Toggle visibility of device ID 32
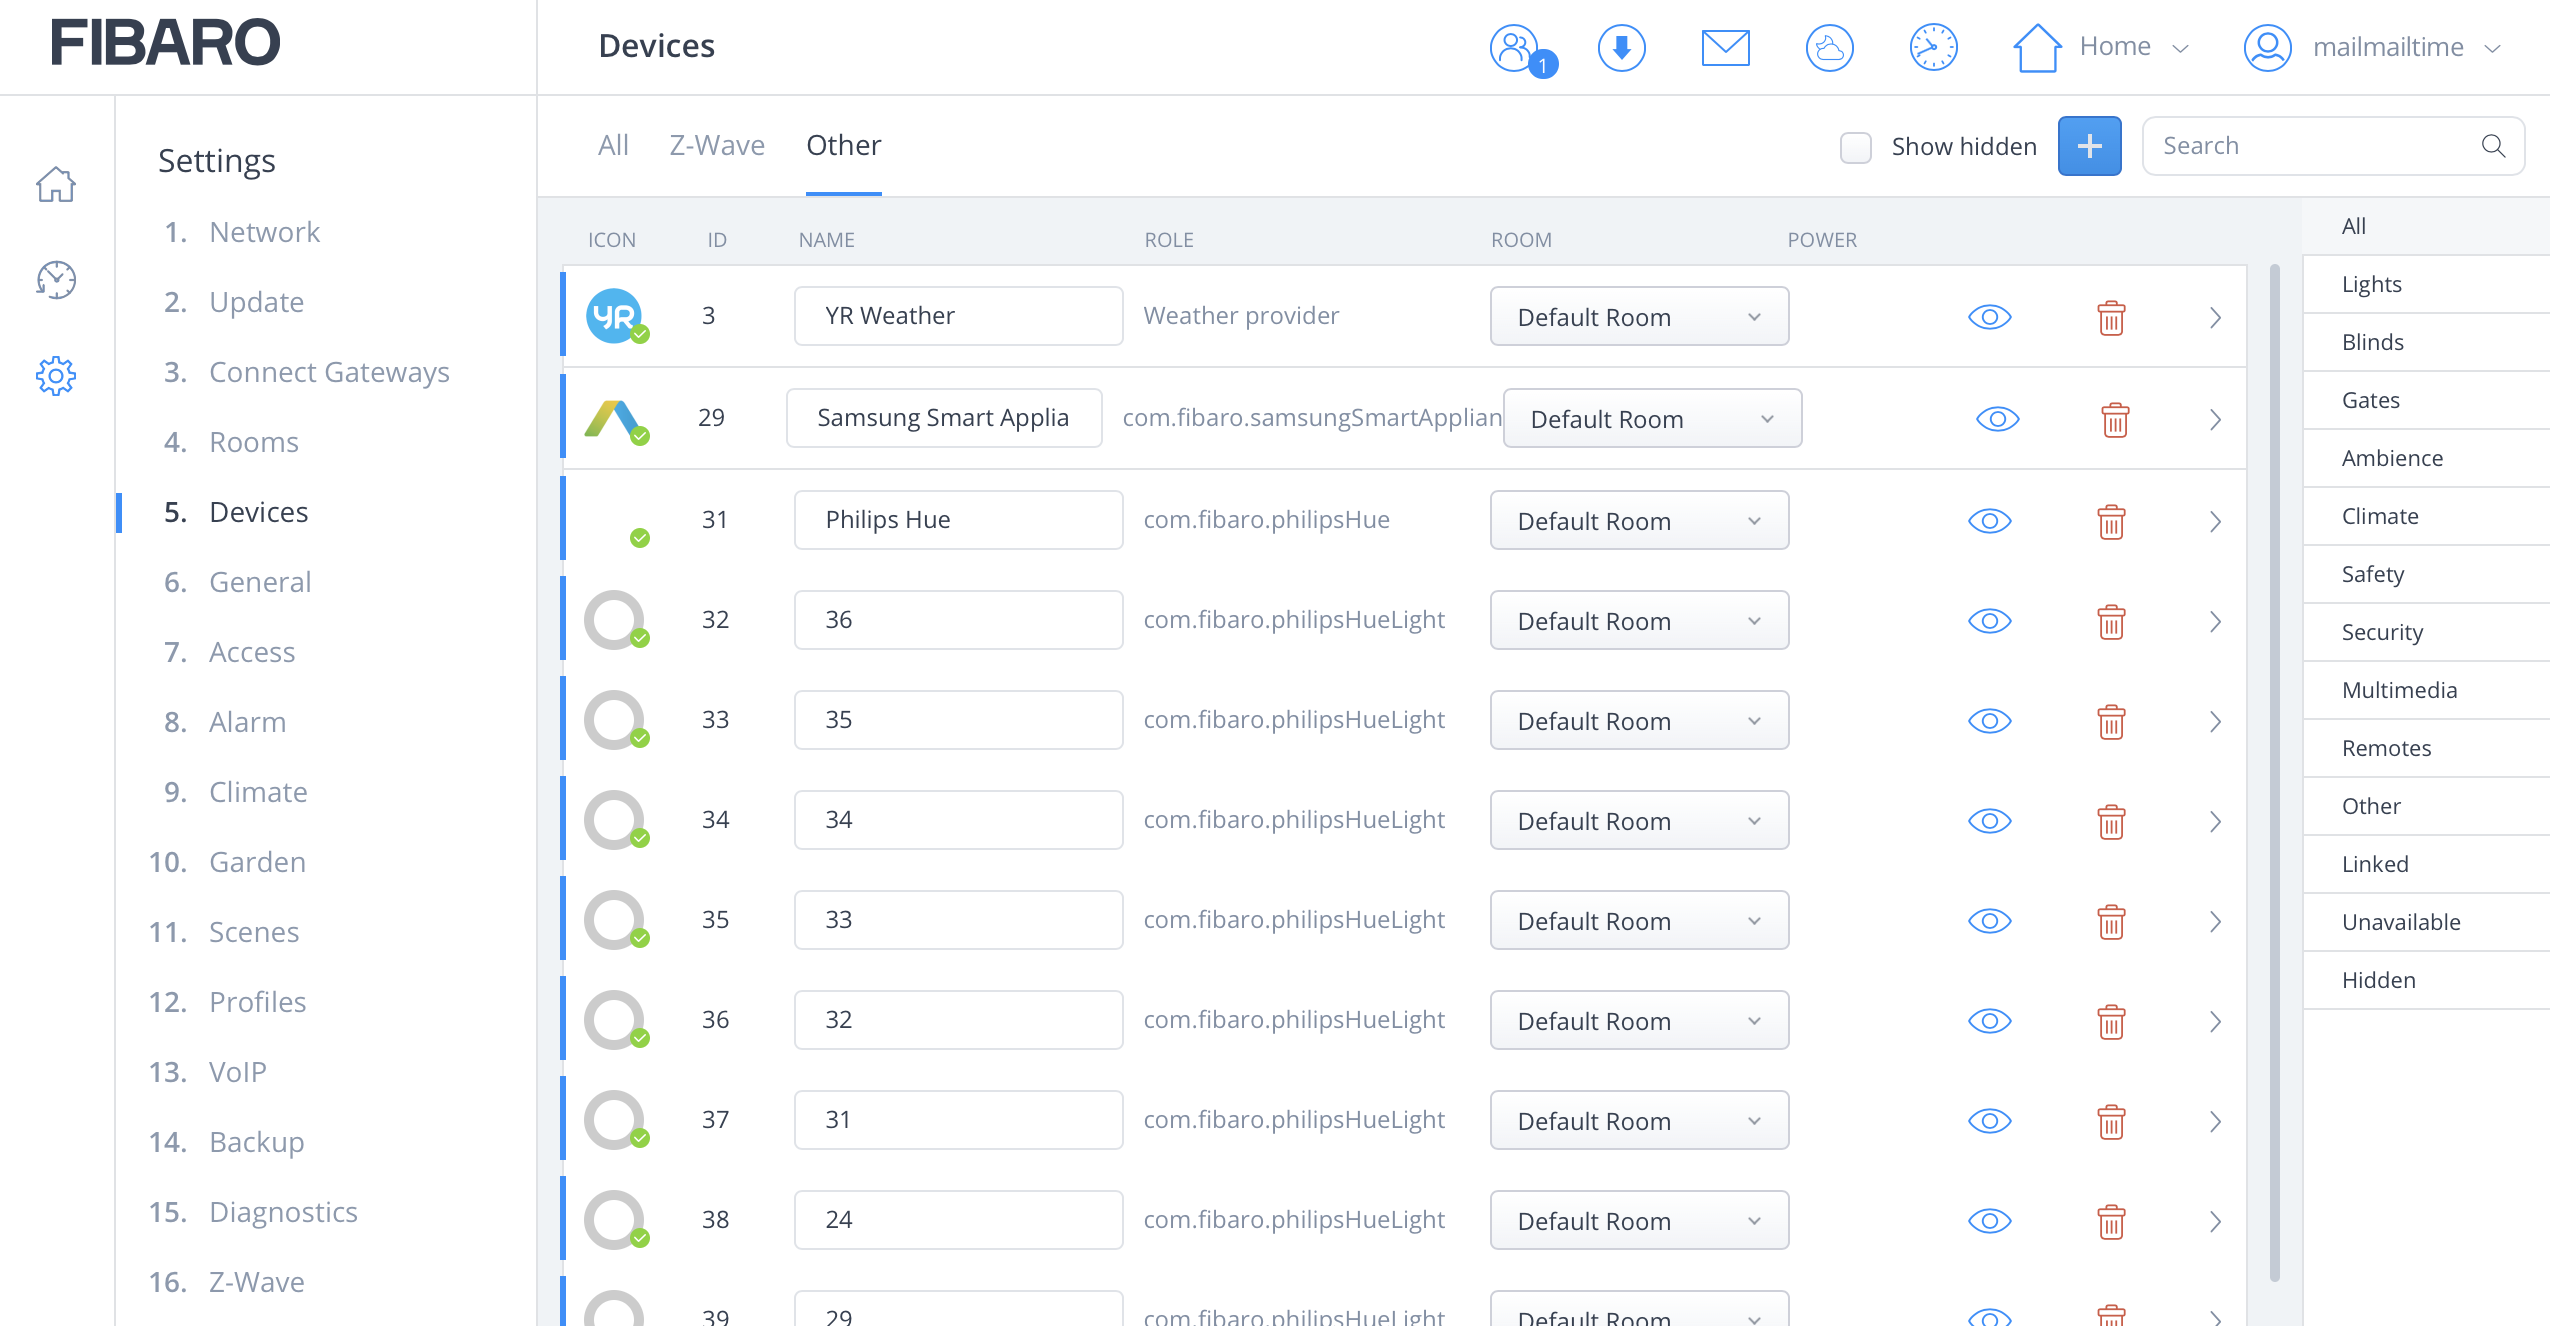The height and width of the screenshot is (1326, 2550). click(x=1990, y=621)
